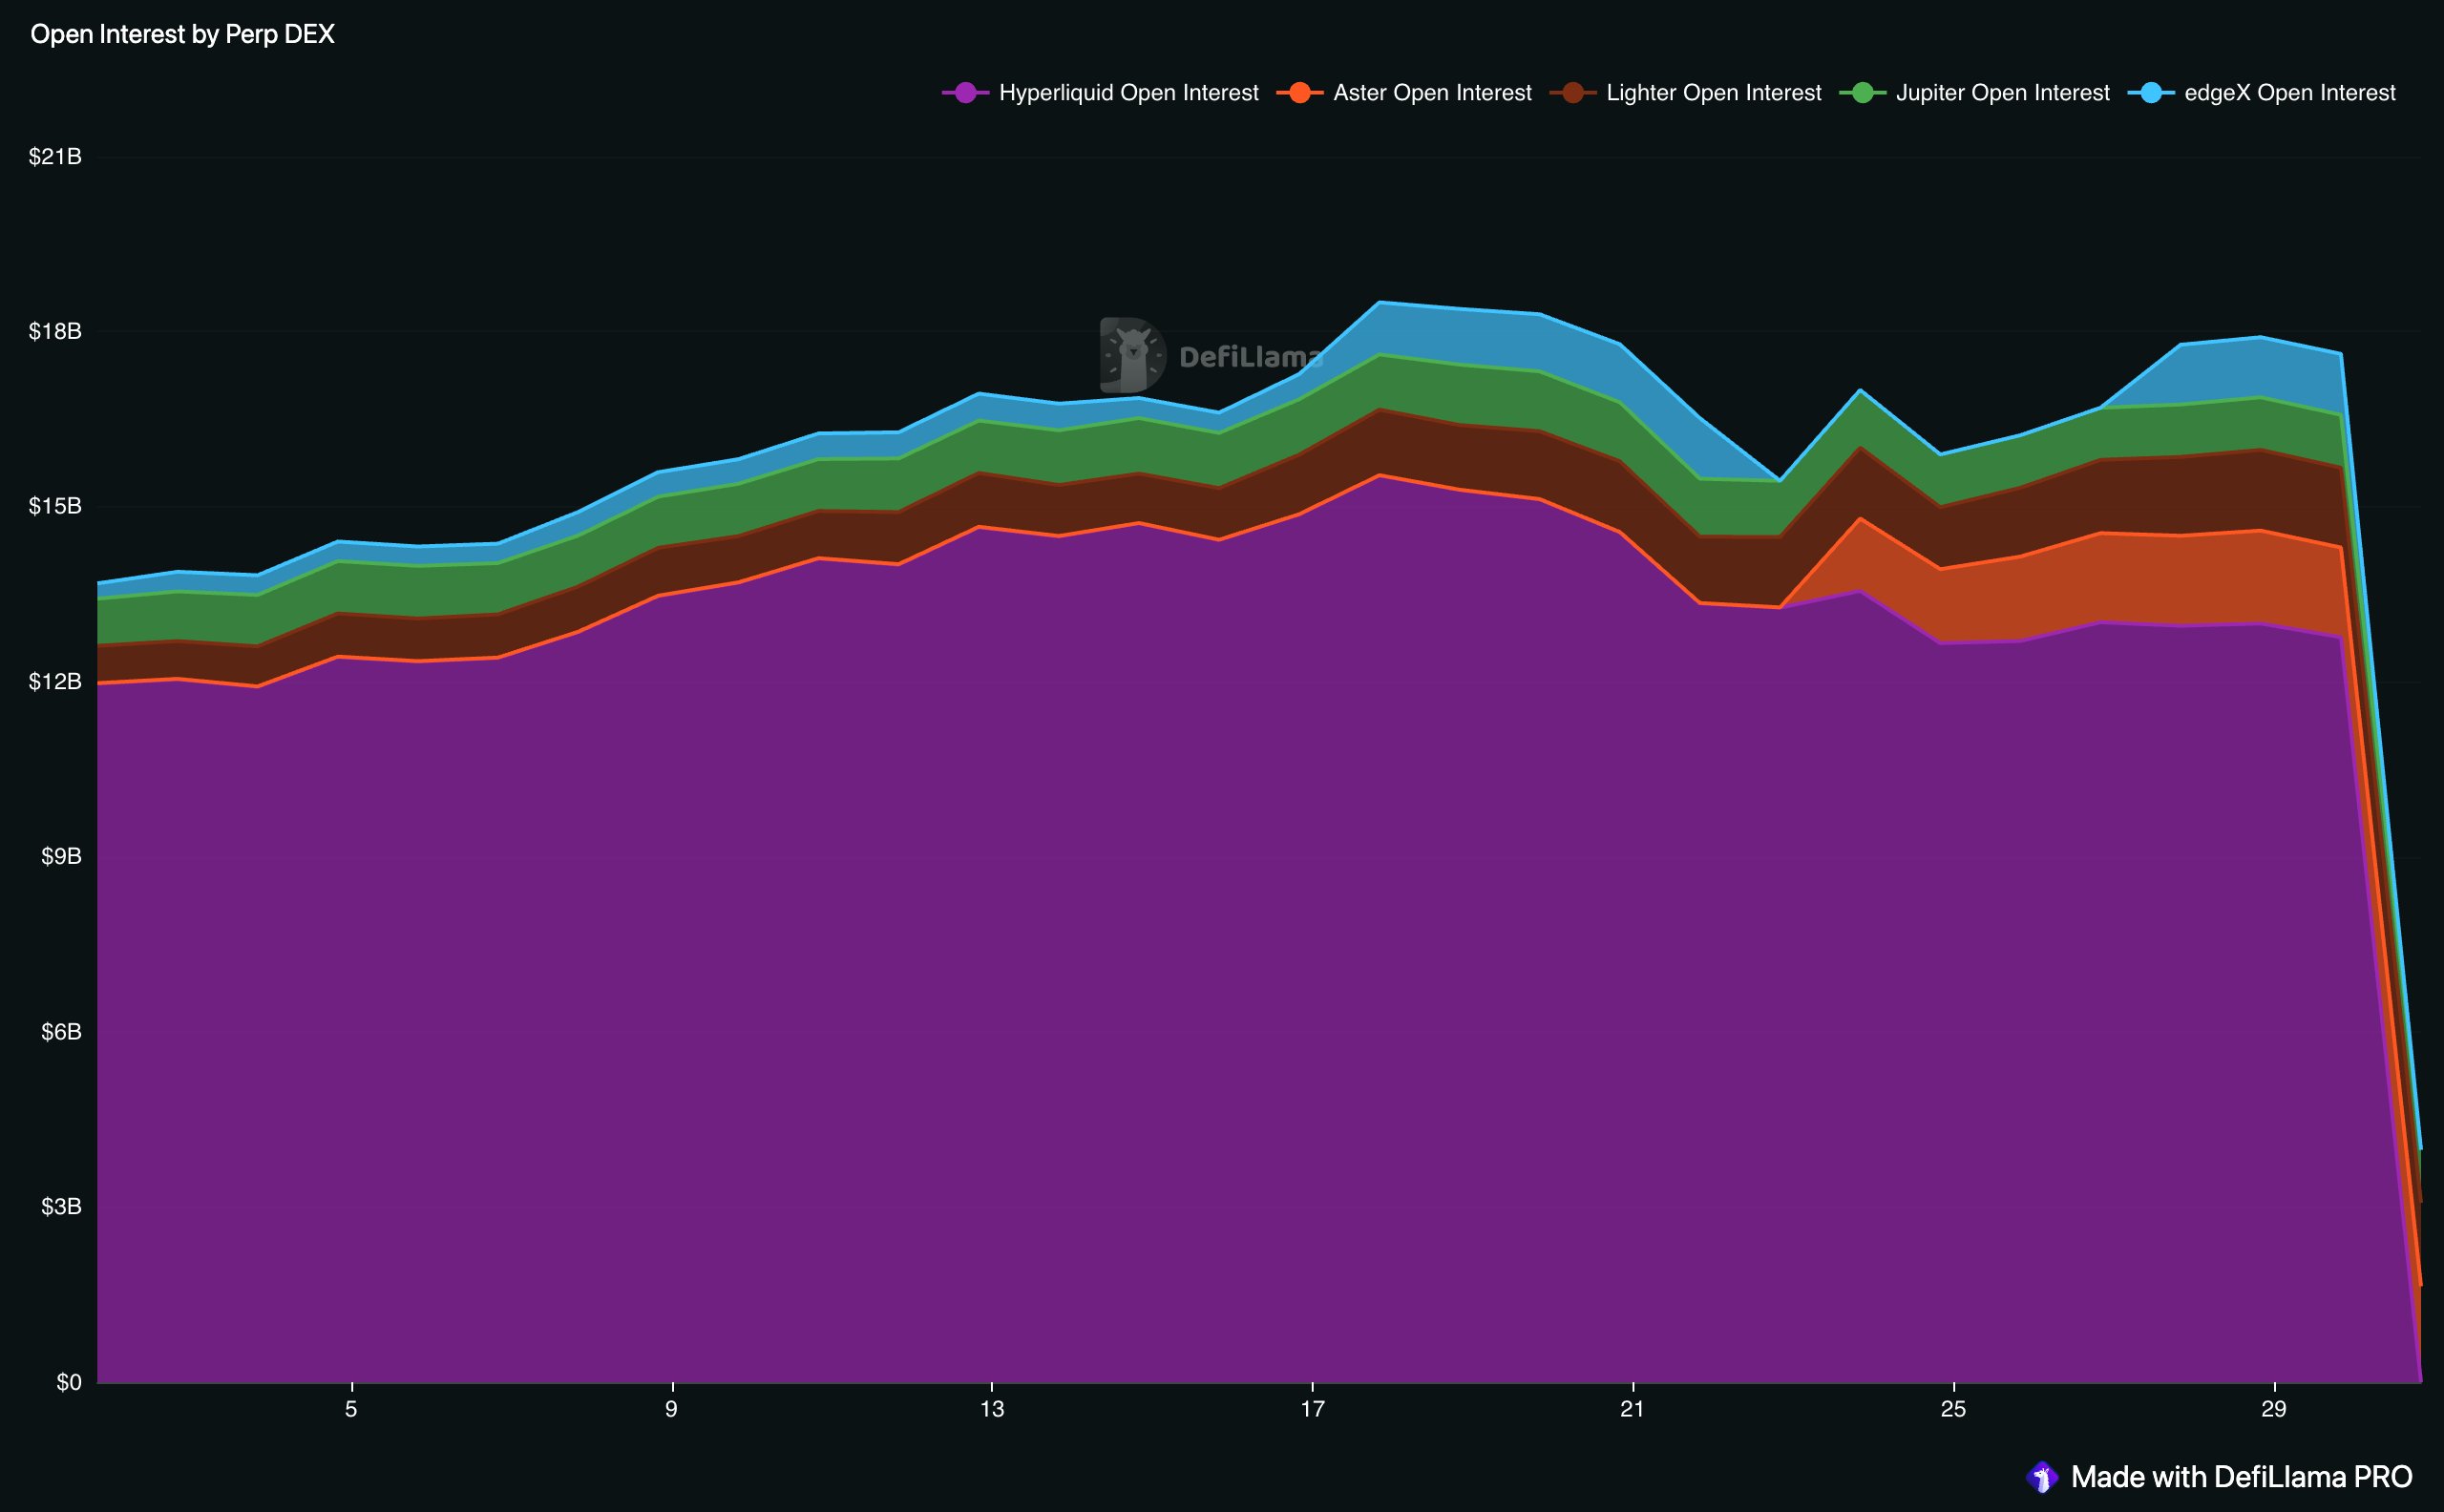
Task: Click the Hyperliquid purple legend marker
Action: [x=965, y=93]
